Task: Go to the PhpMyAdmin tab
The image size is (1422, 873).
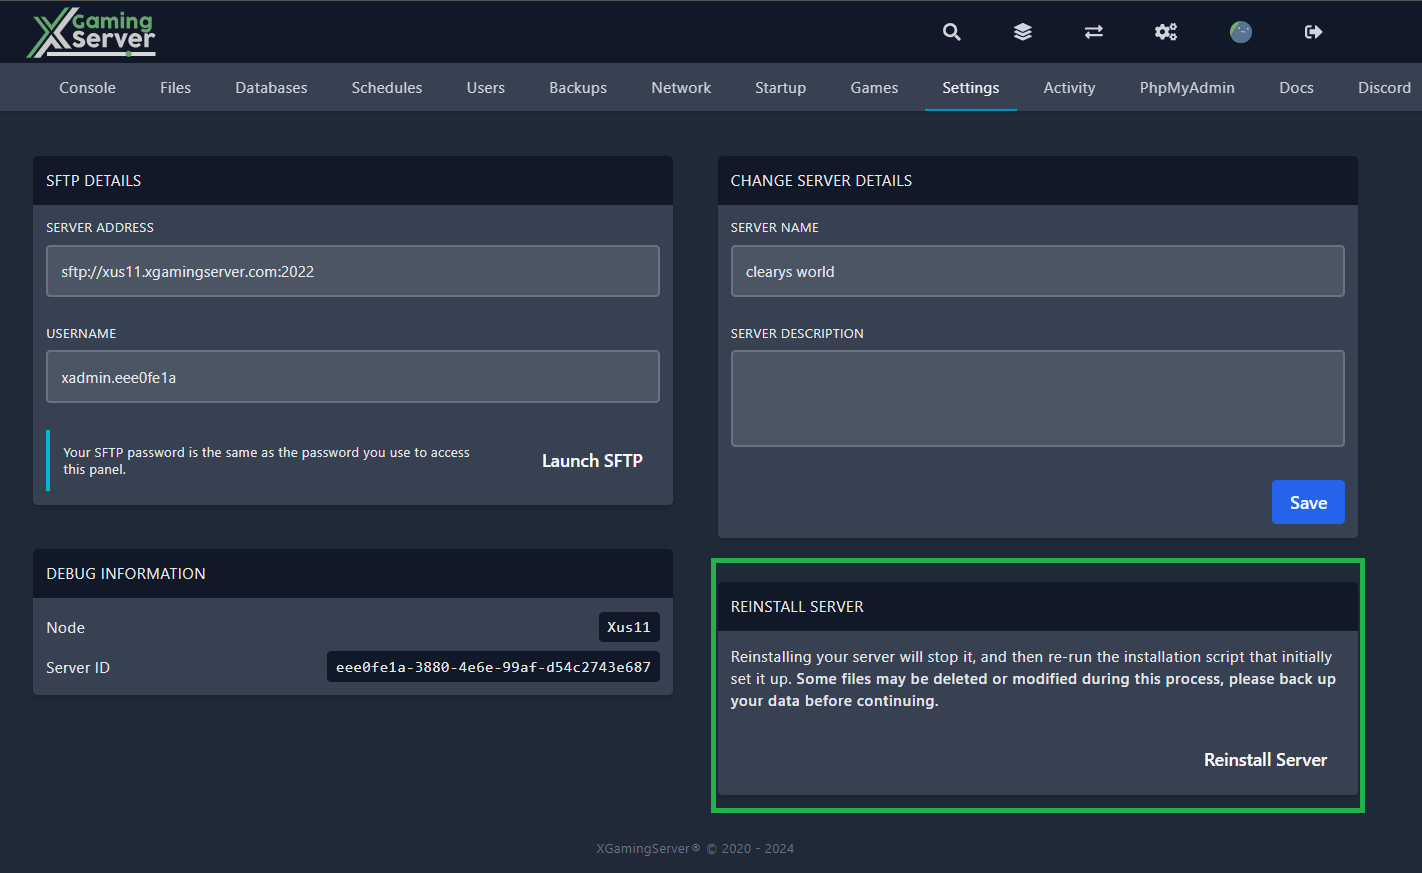Action: point(1187,87)
